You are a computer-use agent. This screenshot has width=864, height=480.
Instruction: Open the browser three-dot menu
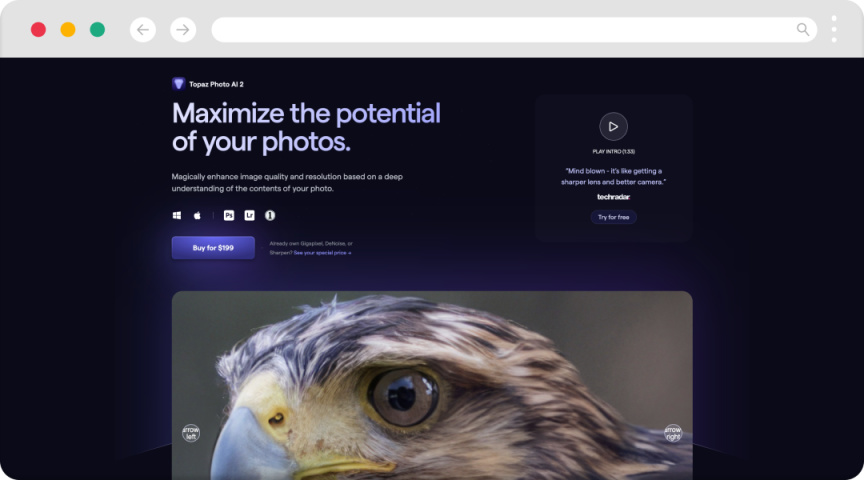pos(834,29)
